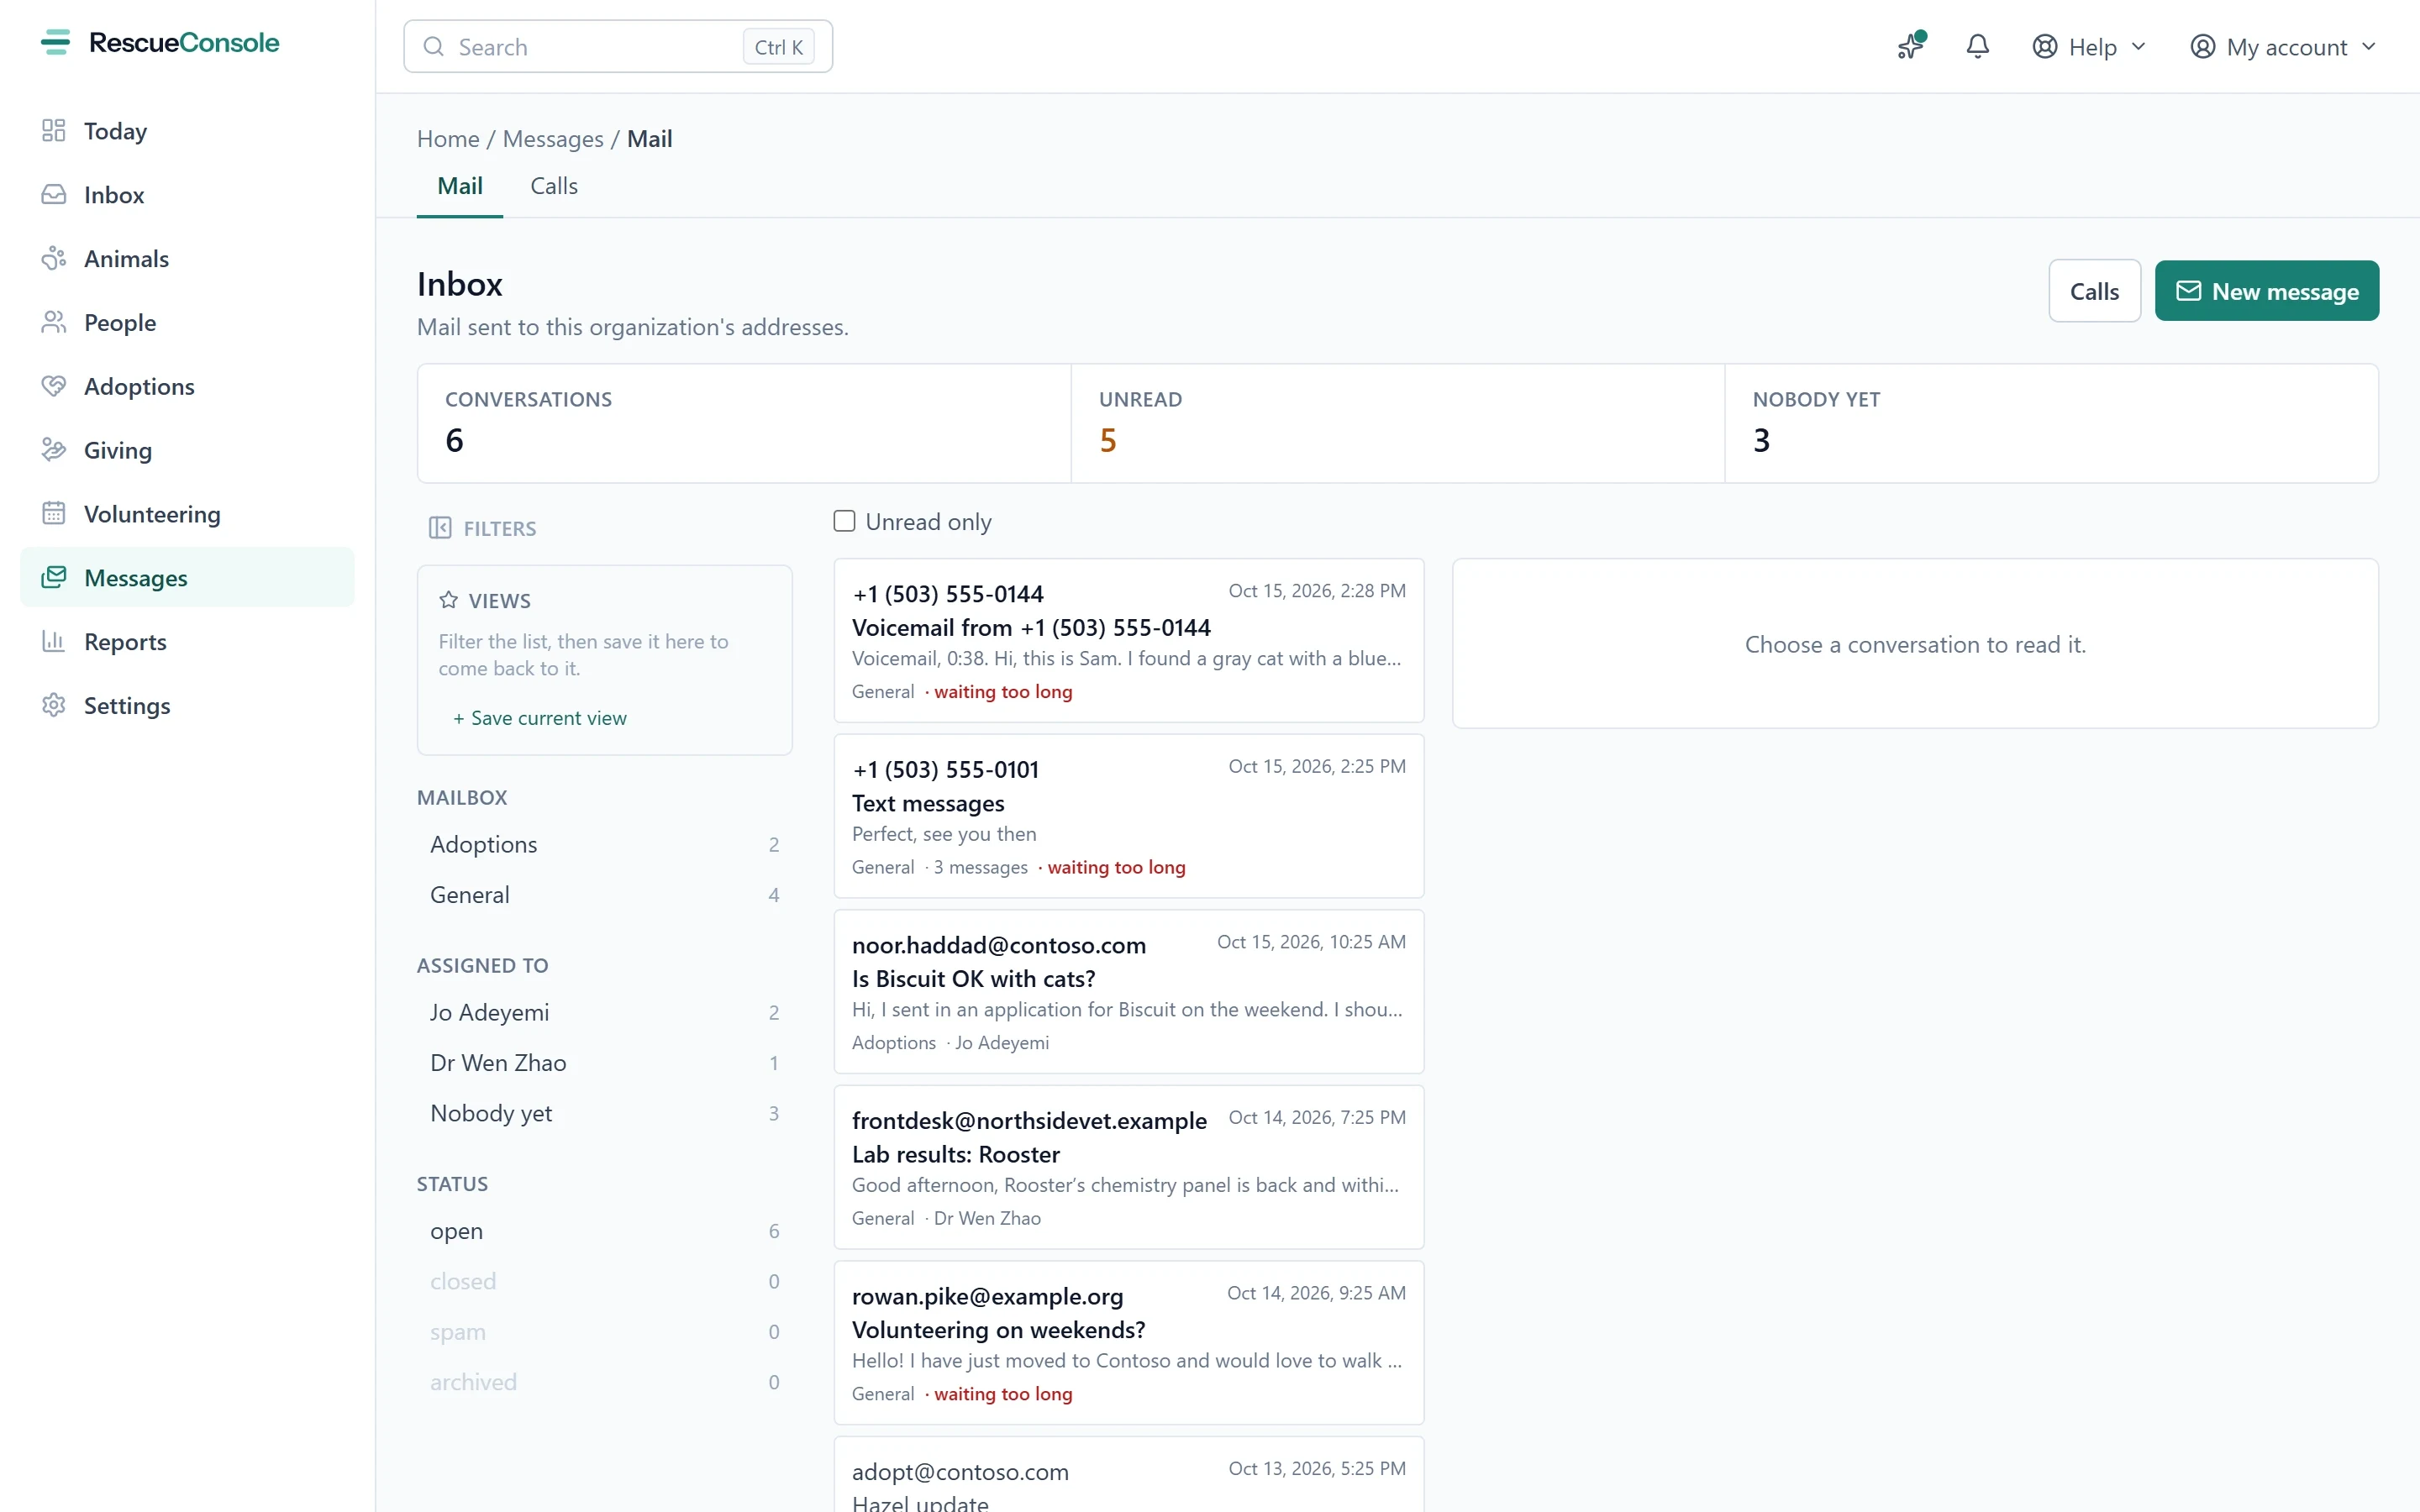Focus the Search input field
Viewport: 2420px width, 1512px height.
point(618,47)
